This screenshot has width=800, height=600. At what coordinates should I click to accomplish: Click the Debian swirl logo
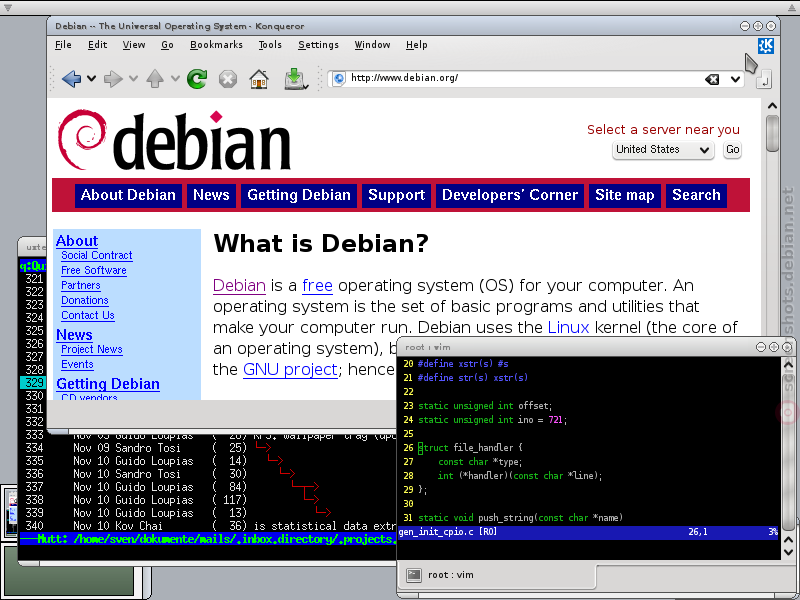tap(82, 139)
